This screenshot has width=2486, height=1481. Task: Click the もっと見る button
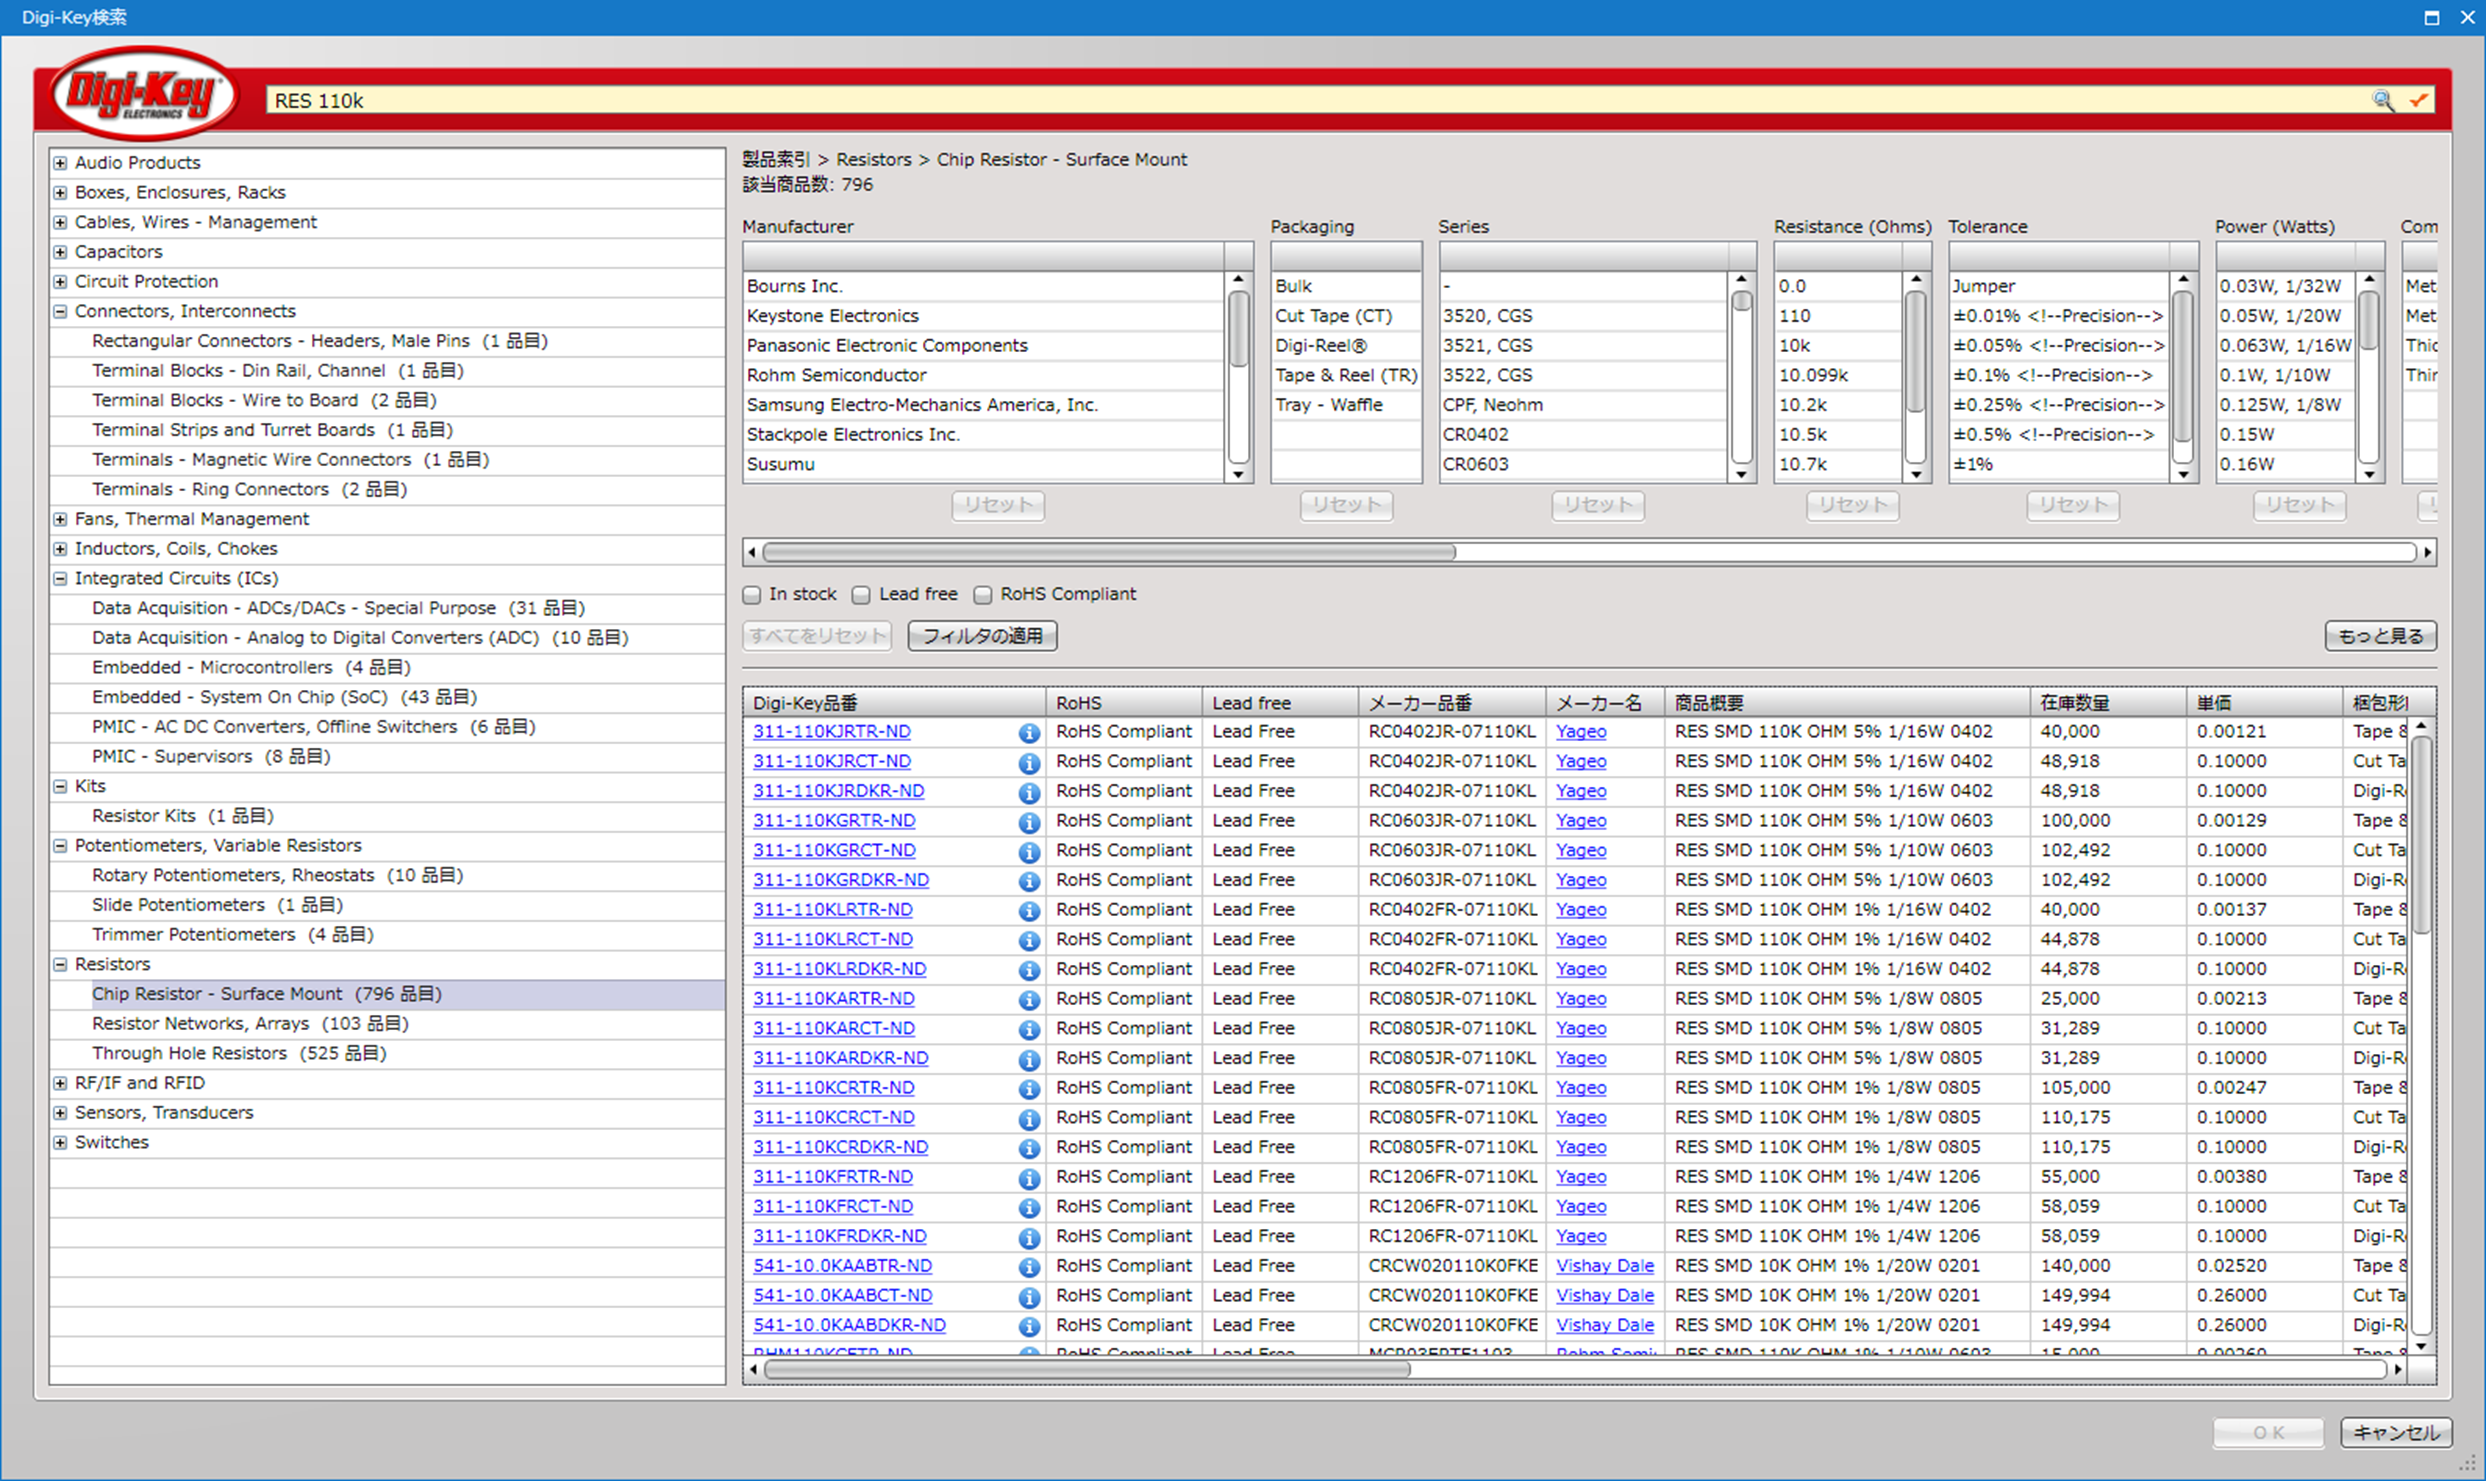[x=2380, y=636]
